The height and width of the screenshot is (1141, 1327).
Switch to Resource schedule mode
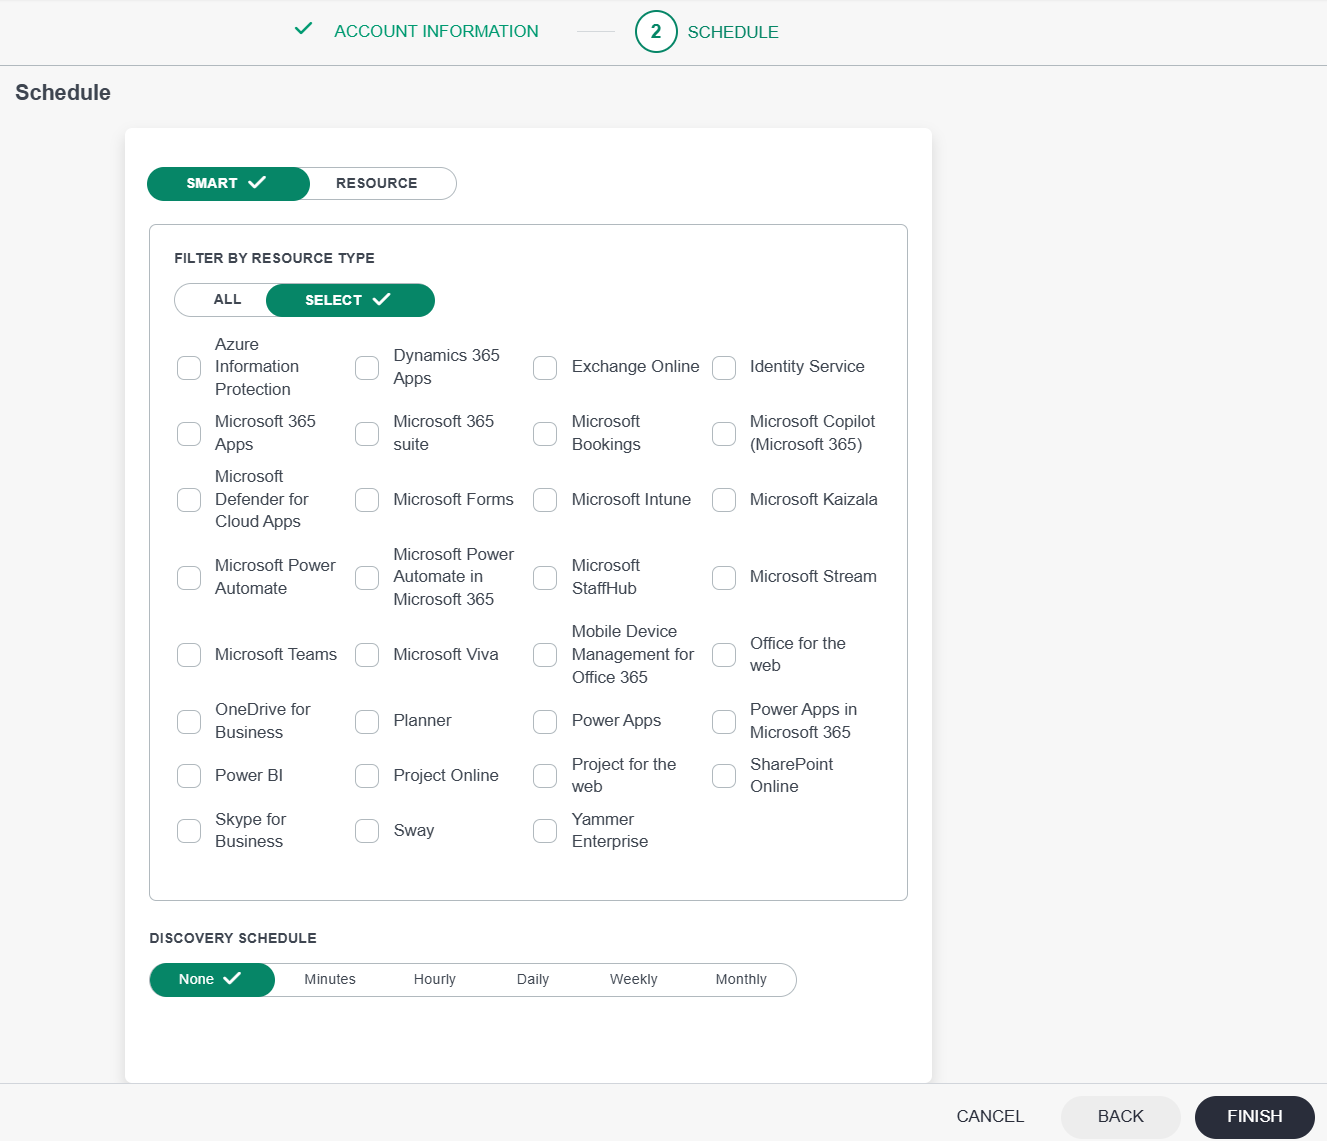377,183
